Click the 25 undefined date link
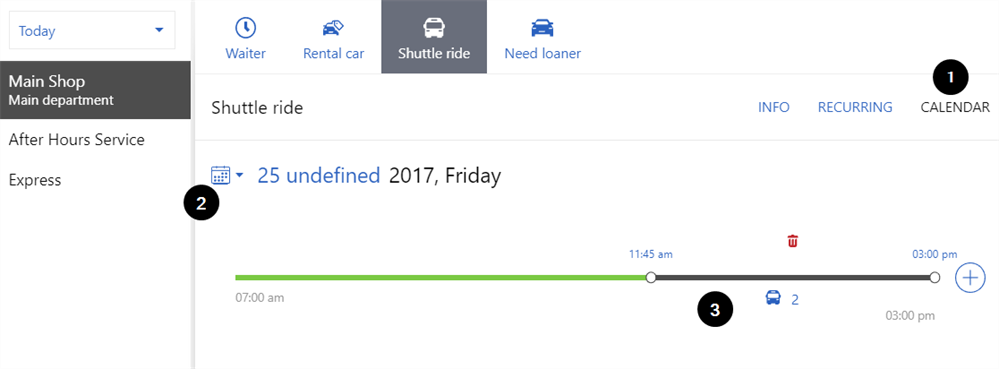 coord(319,175)
